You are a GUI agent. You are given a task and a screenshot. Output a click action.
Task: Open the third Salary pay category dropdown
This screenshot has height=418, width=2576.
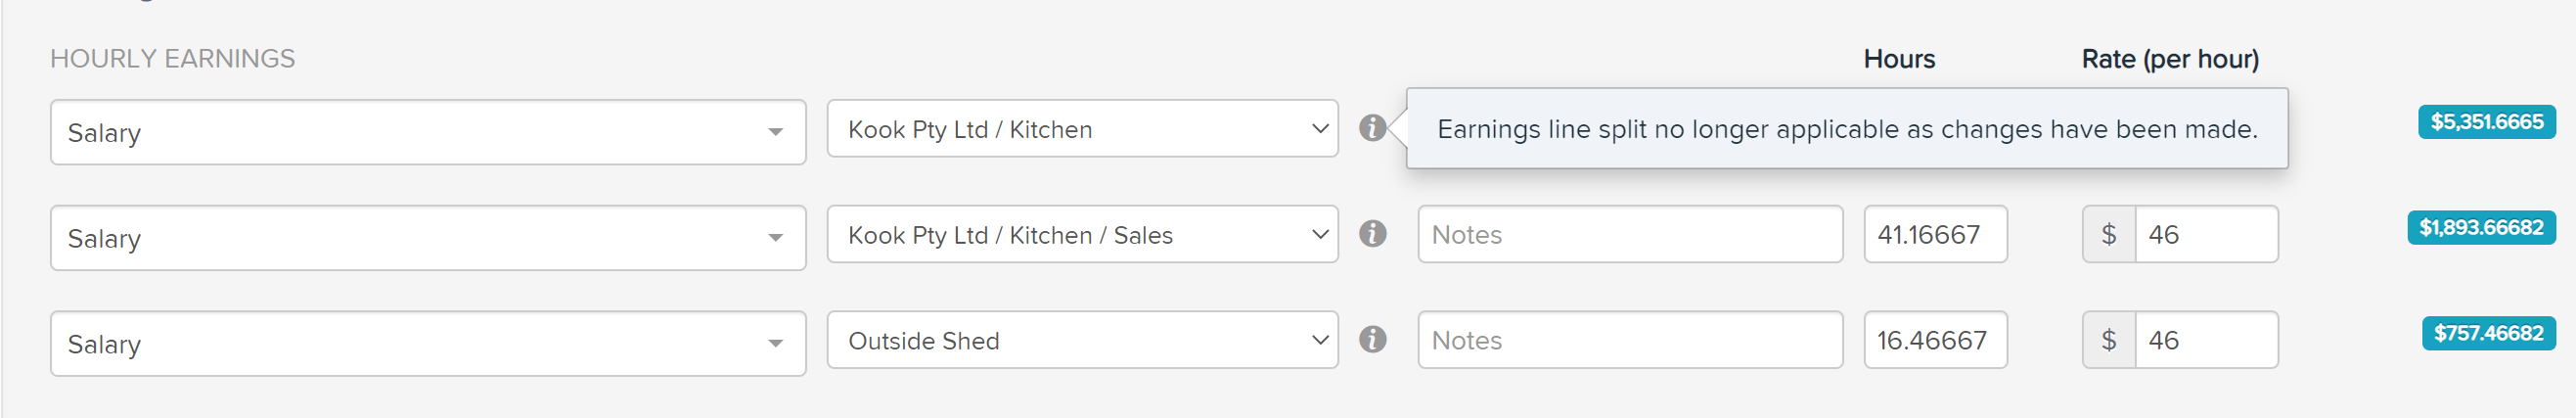[428, 344]
